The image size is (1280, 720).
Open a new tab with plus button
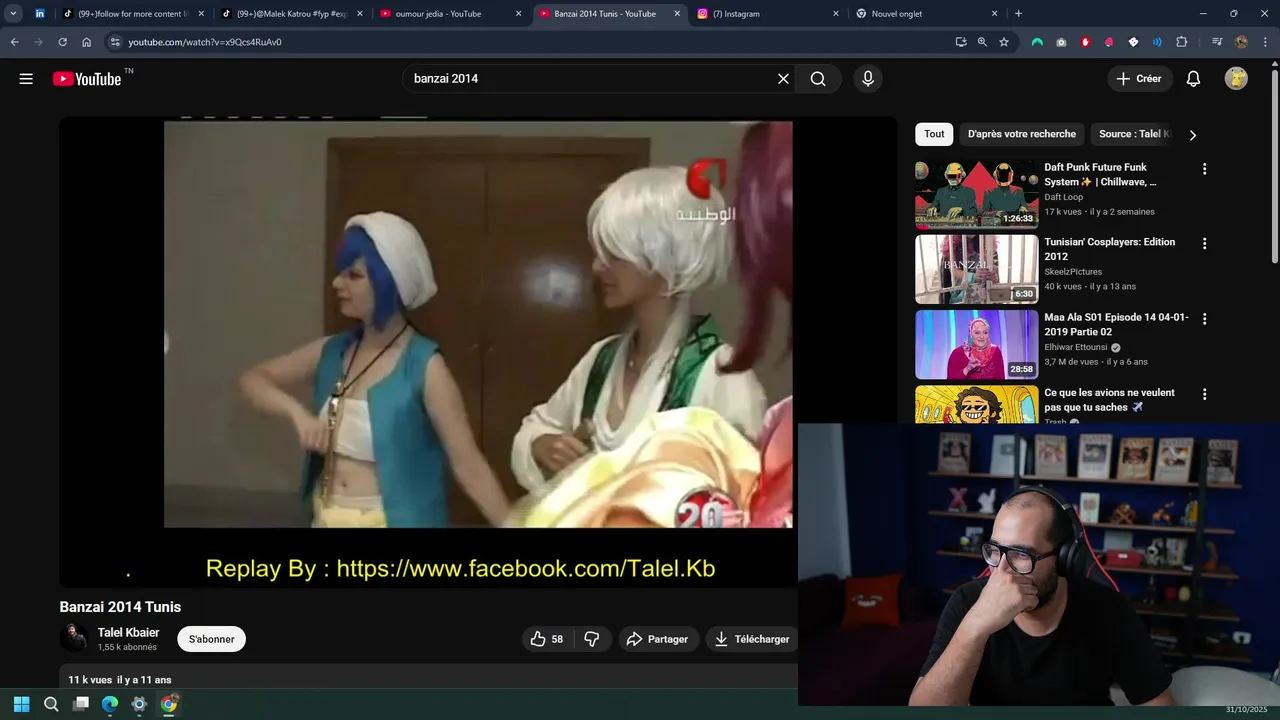1018,14
